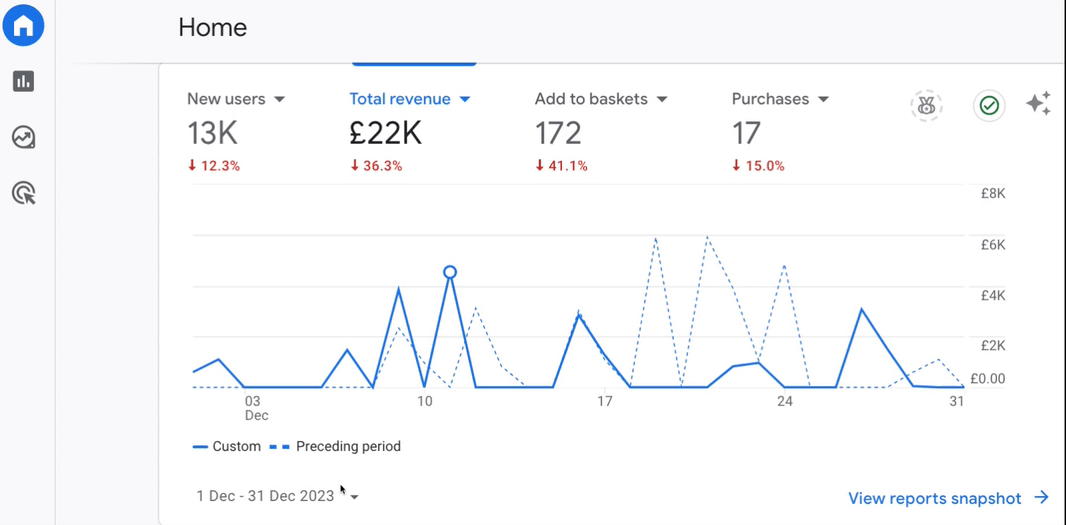Click the £8K y-axis label
Viewport: 1066px width, 525px height.
pyautogui.click(x=993, y=194)
